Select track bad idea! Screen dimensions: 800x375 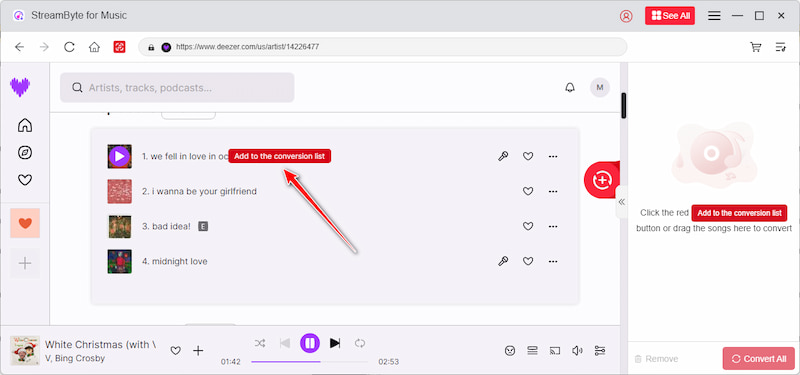pos(166,226)
